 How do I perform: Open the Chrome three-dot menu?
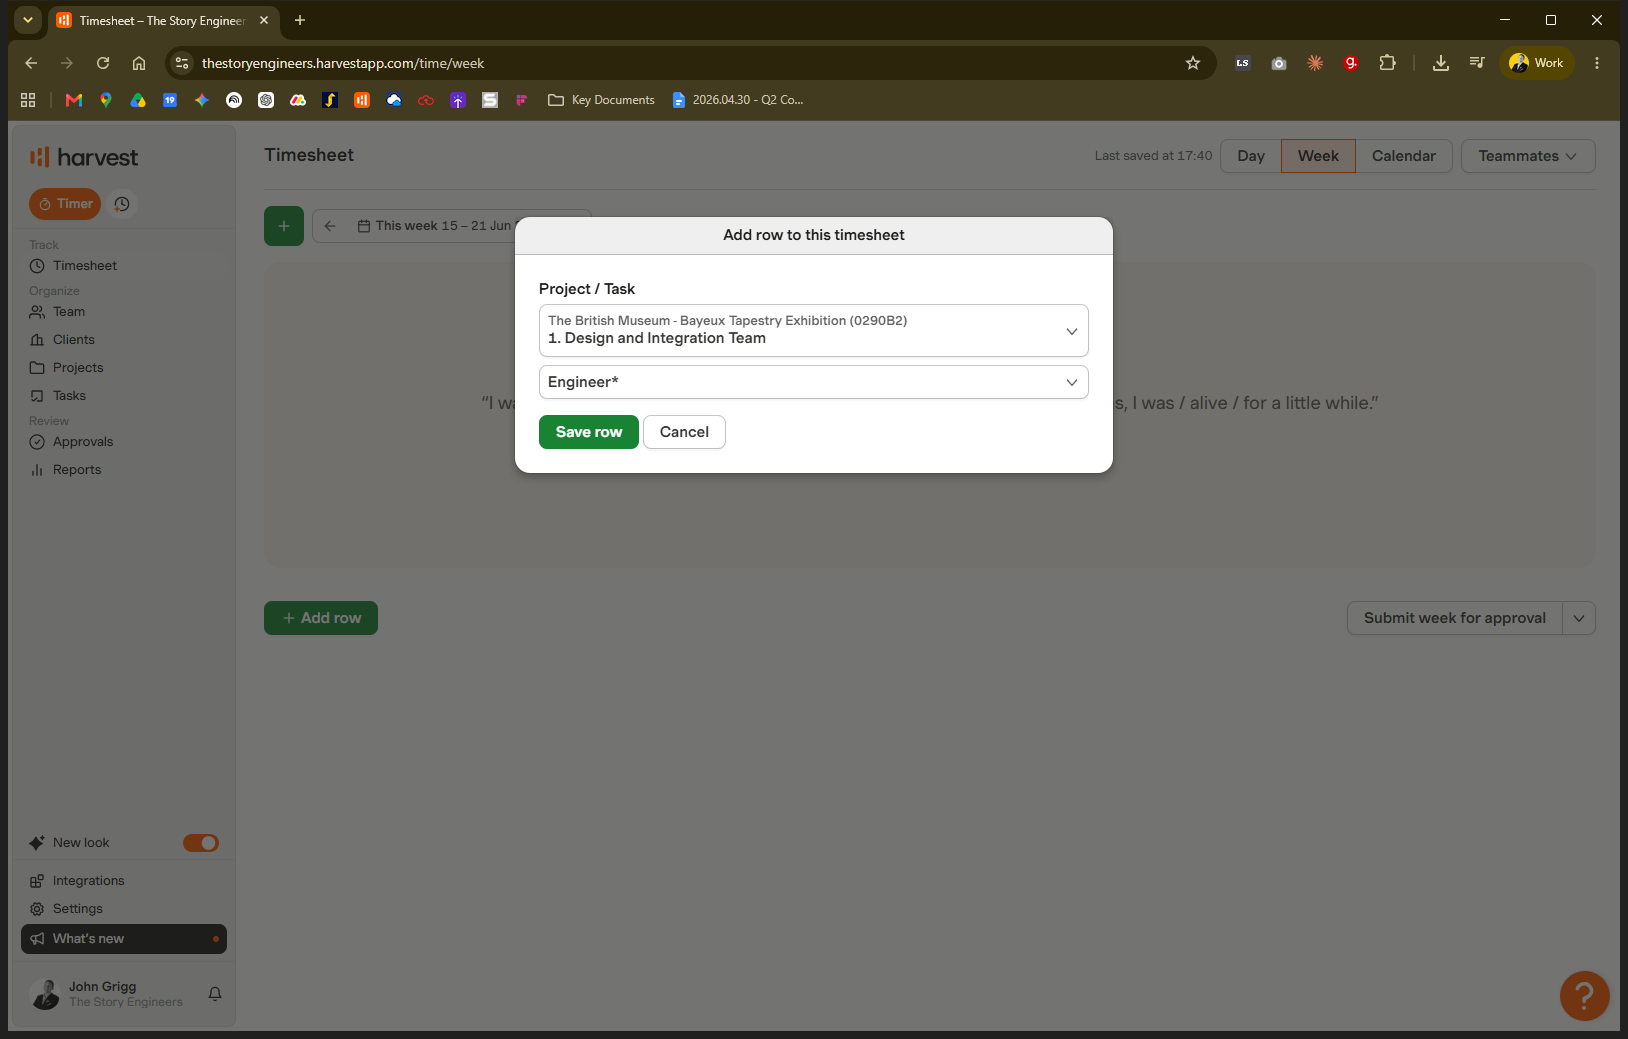(x=1597, y=63)
